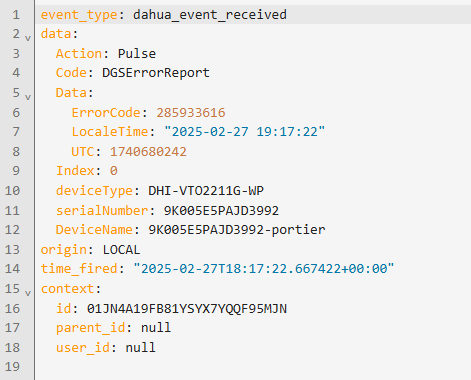Select the LocaleTime string 2025-02-27 19:17:22

pos(245,132)
